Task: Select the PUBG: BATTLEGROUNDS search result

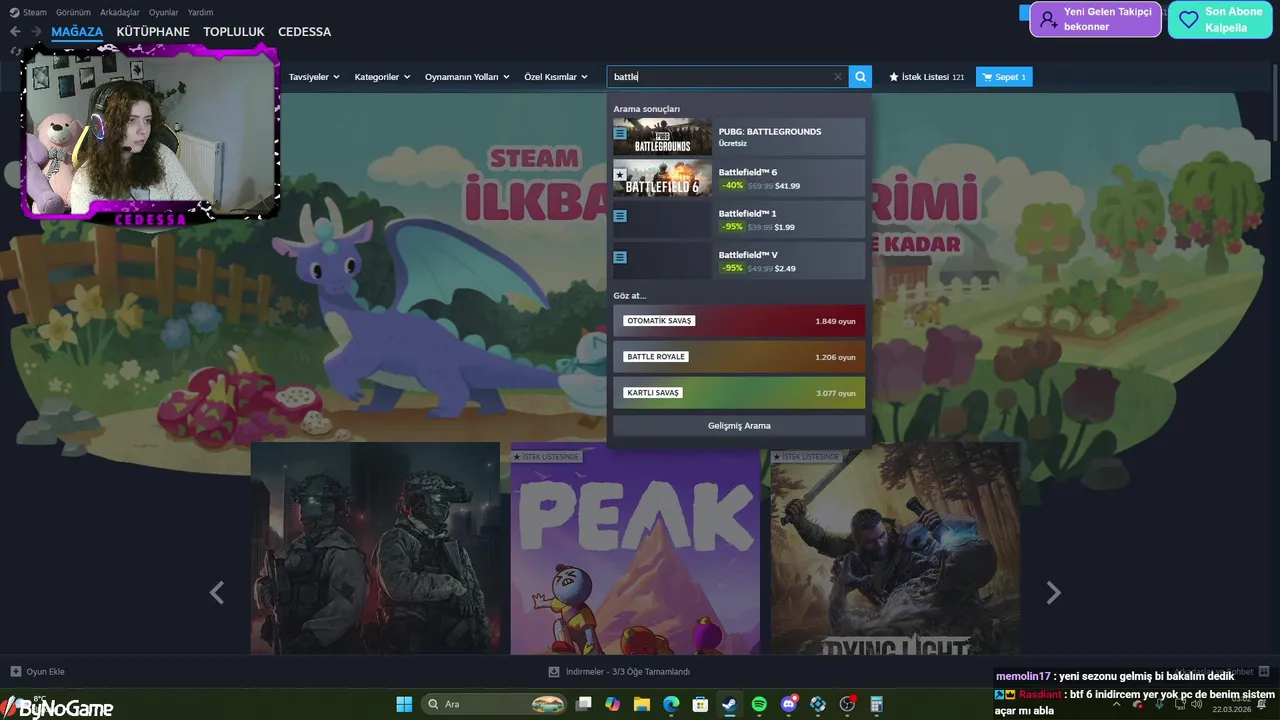Action: pos(739,137)
